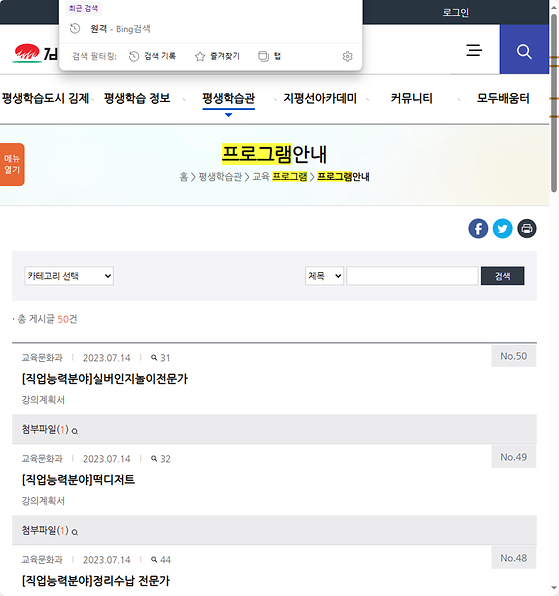Go to 교육 프로그램 breadcrumb
Screen dimensions: 559x596
click(280, 177)
